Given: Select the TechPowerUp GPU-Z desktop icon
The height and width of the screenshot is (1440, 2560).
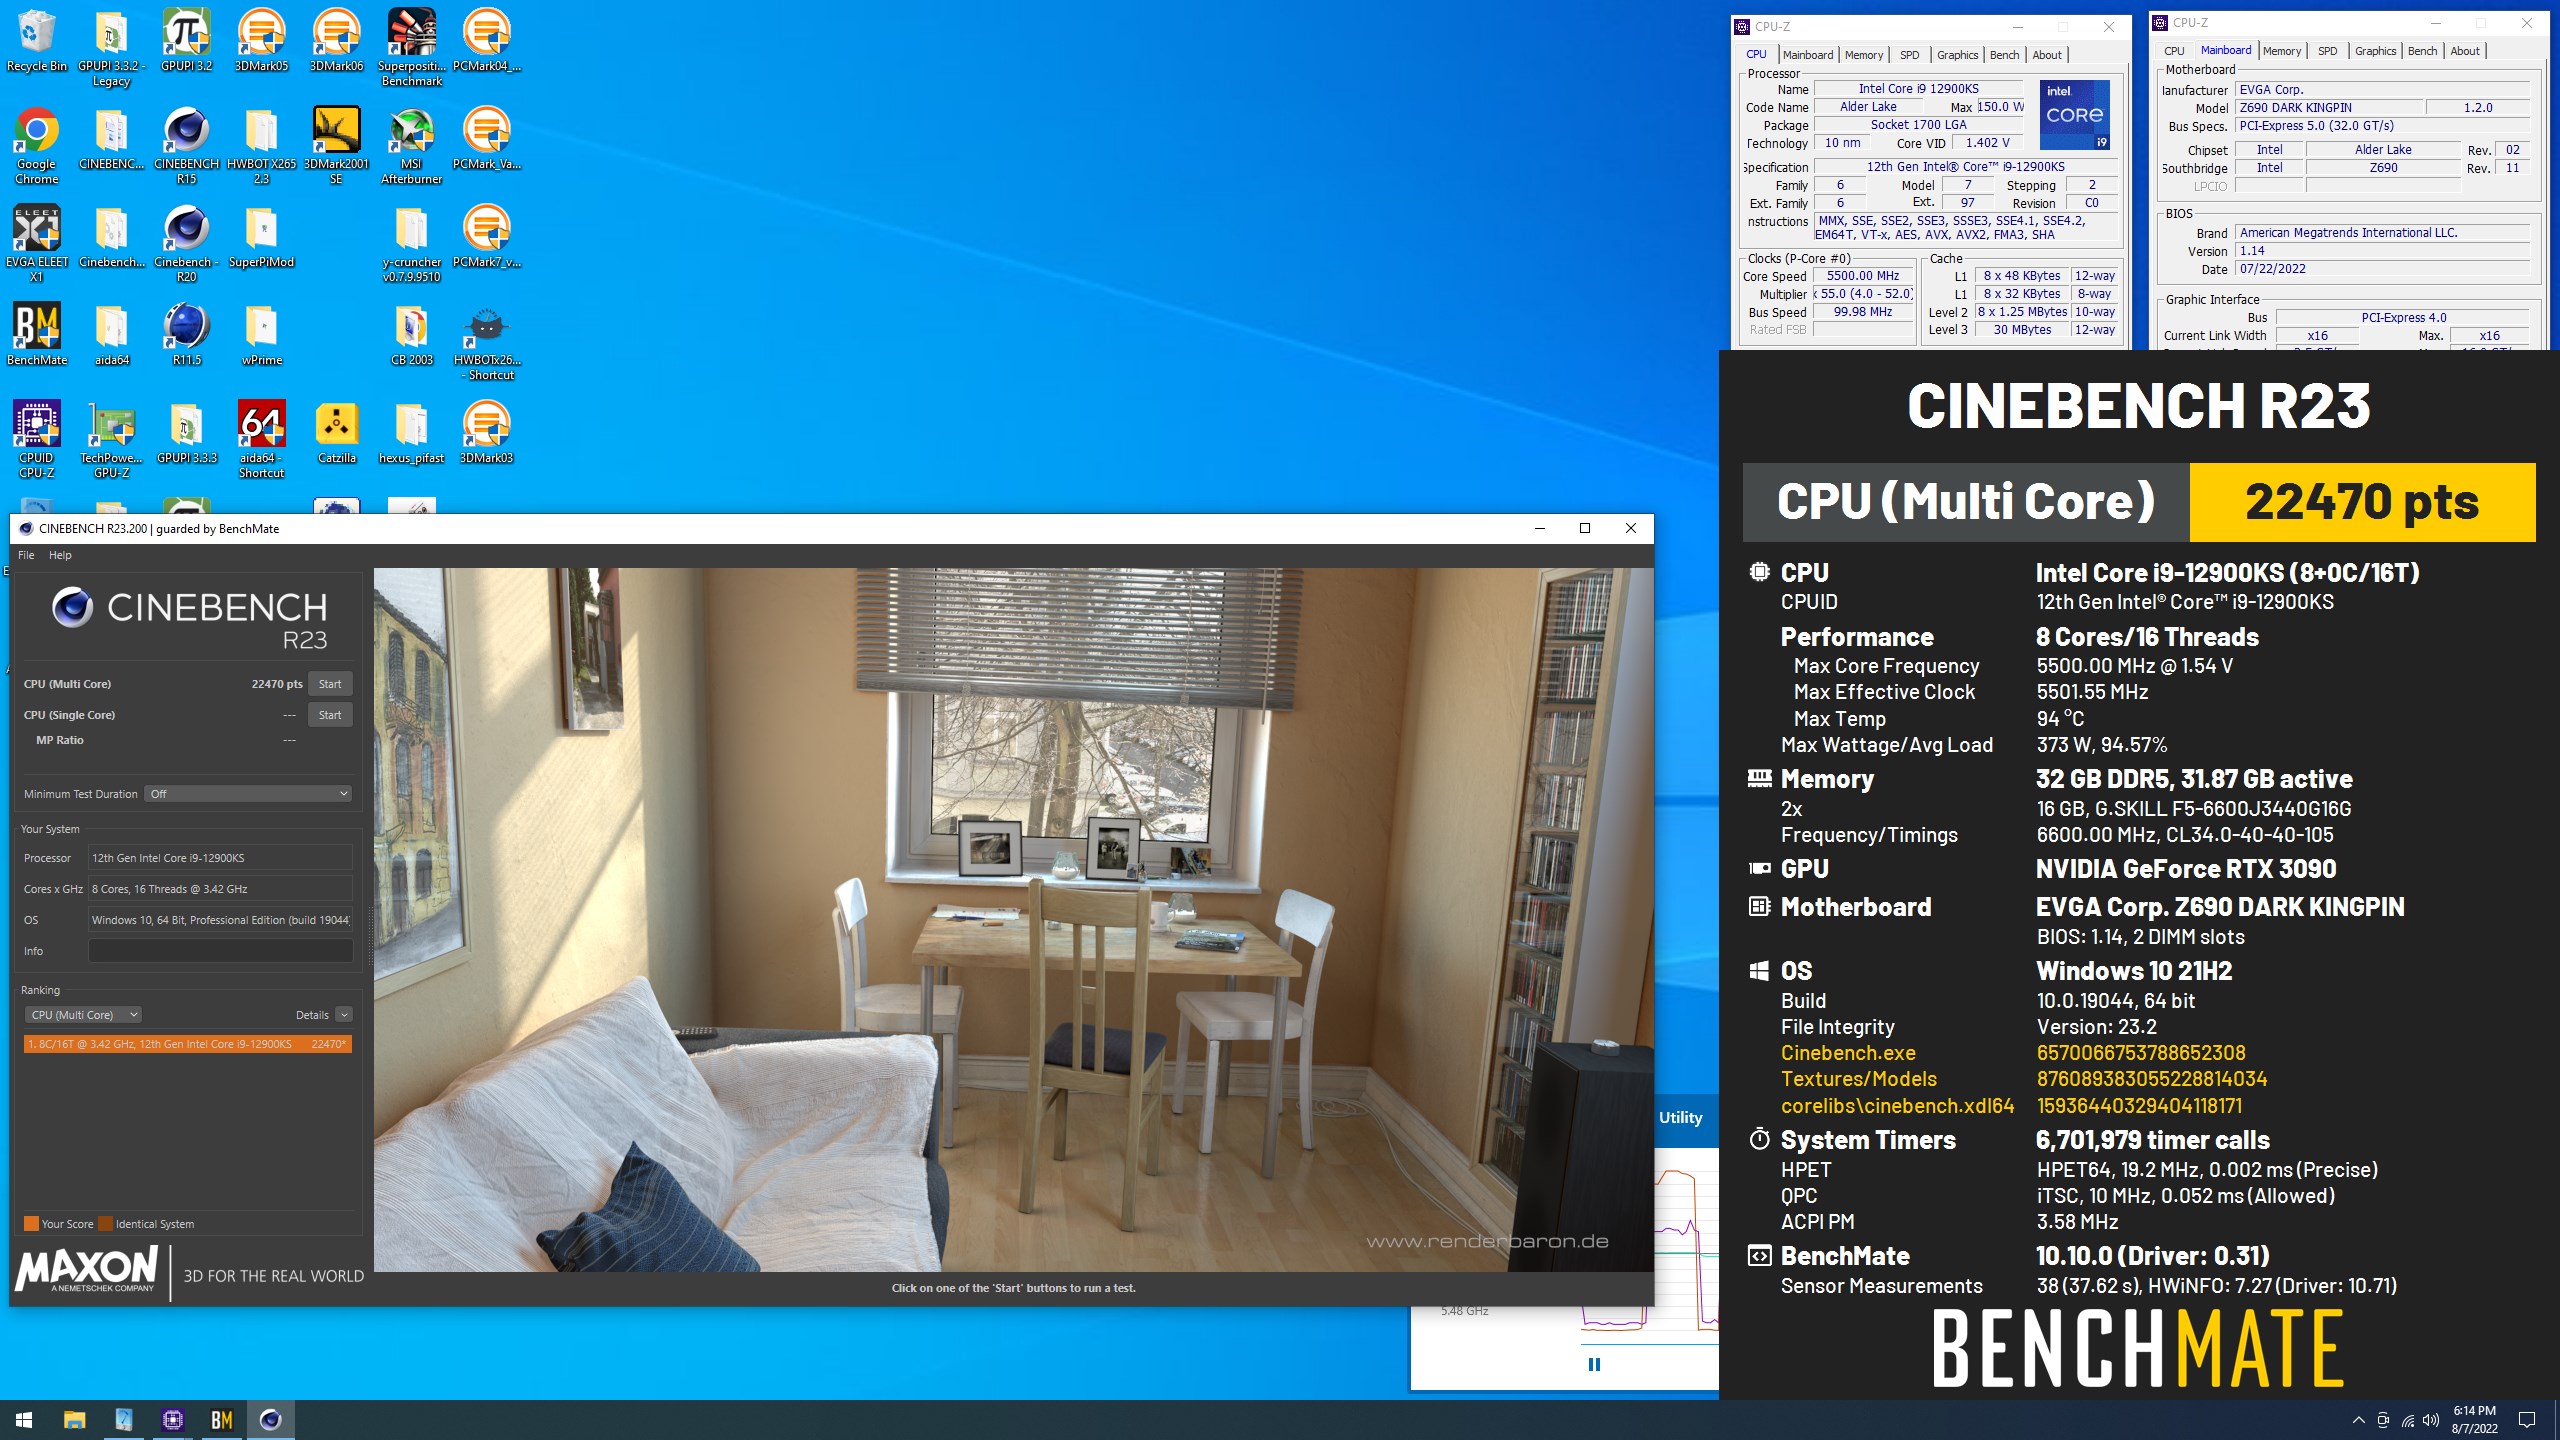Looking at the screenshot, I should 112,440.
